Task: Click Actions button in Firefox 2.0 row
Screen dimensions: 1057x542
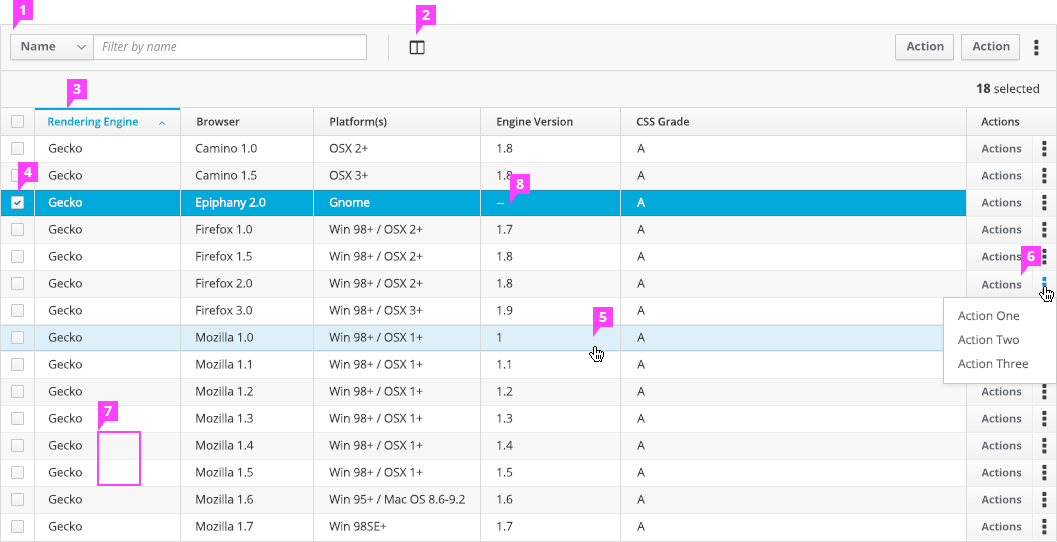Action: tap(1001, 284)
